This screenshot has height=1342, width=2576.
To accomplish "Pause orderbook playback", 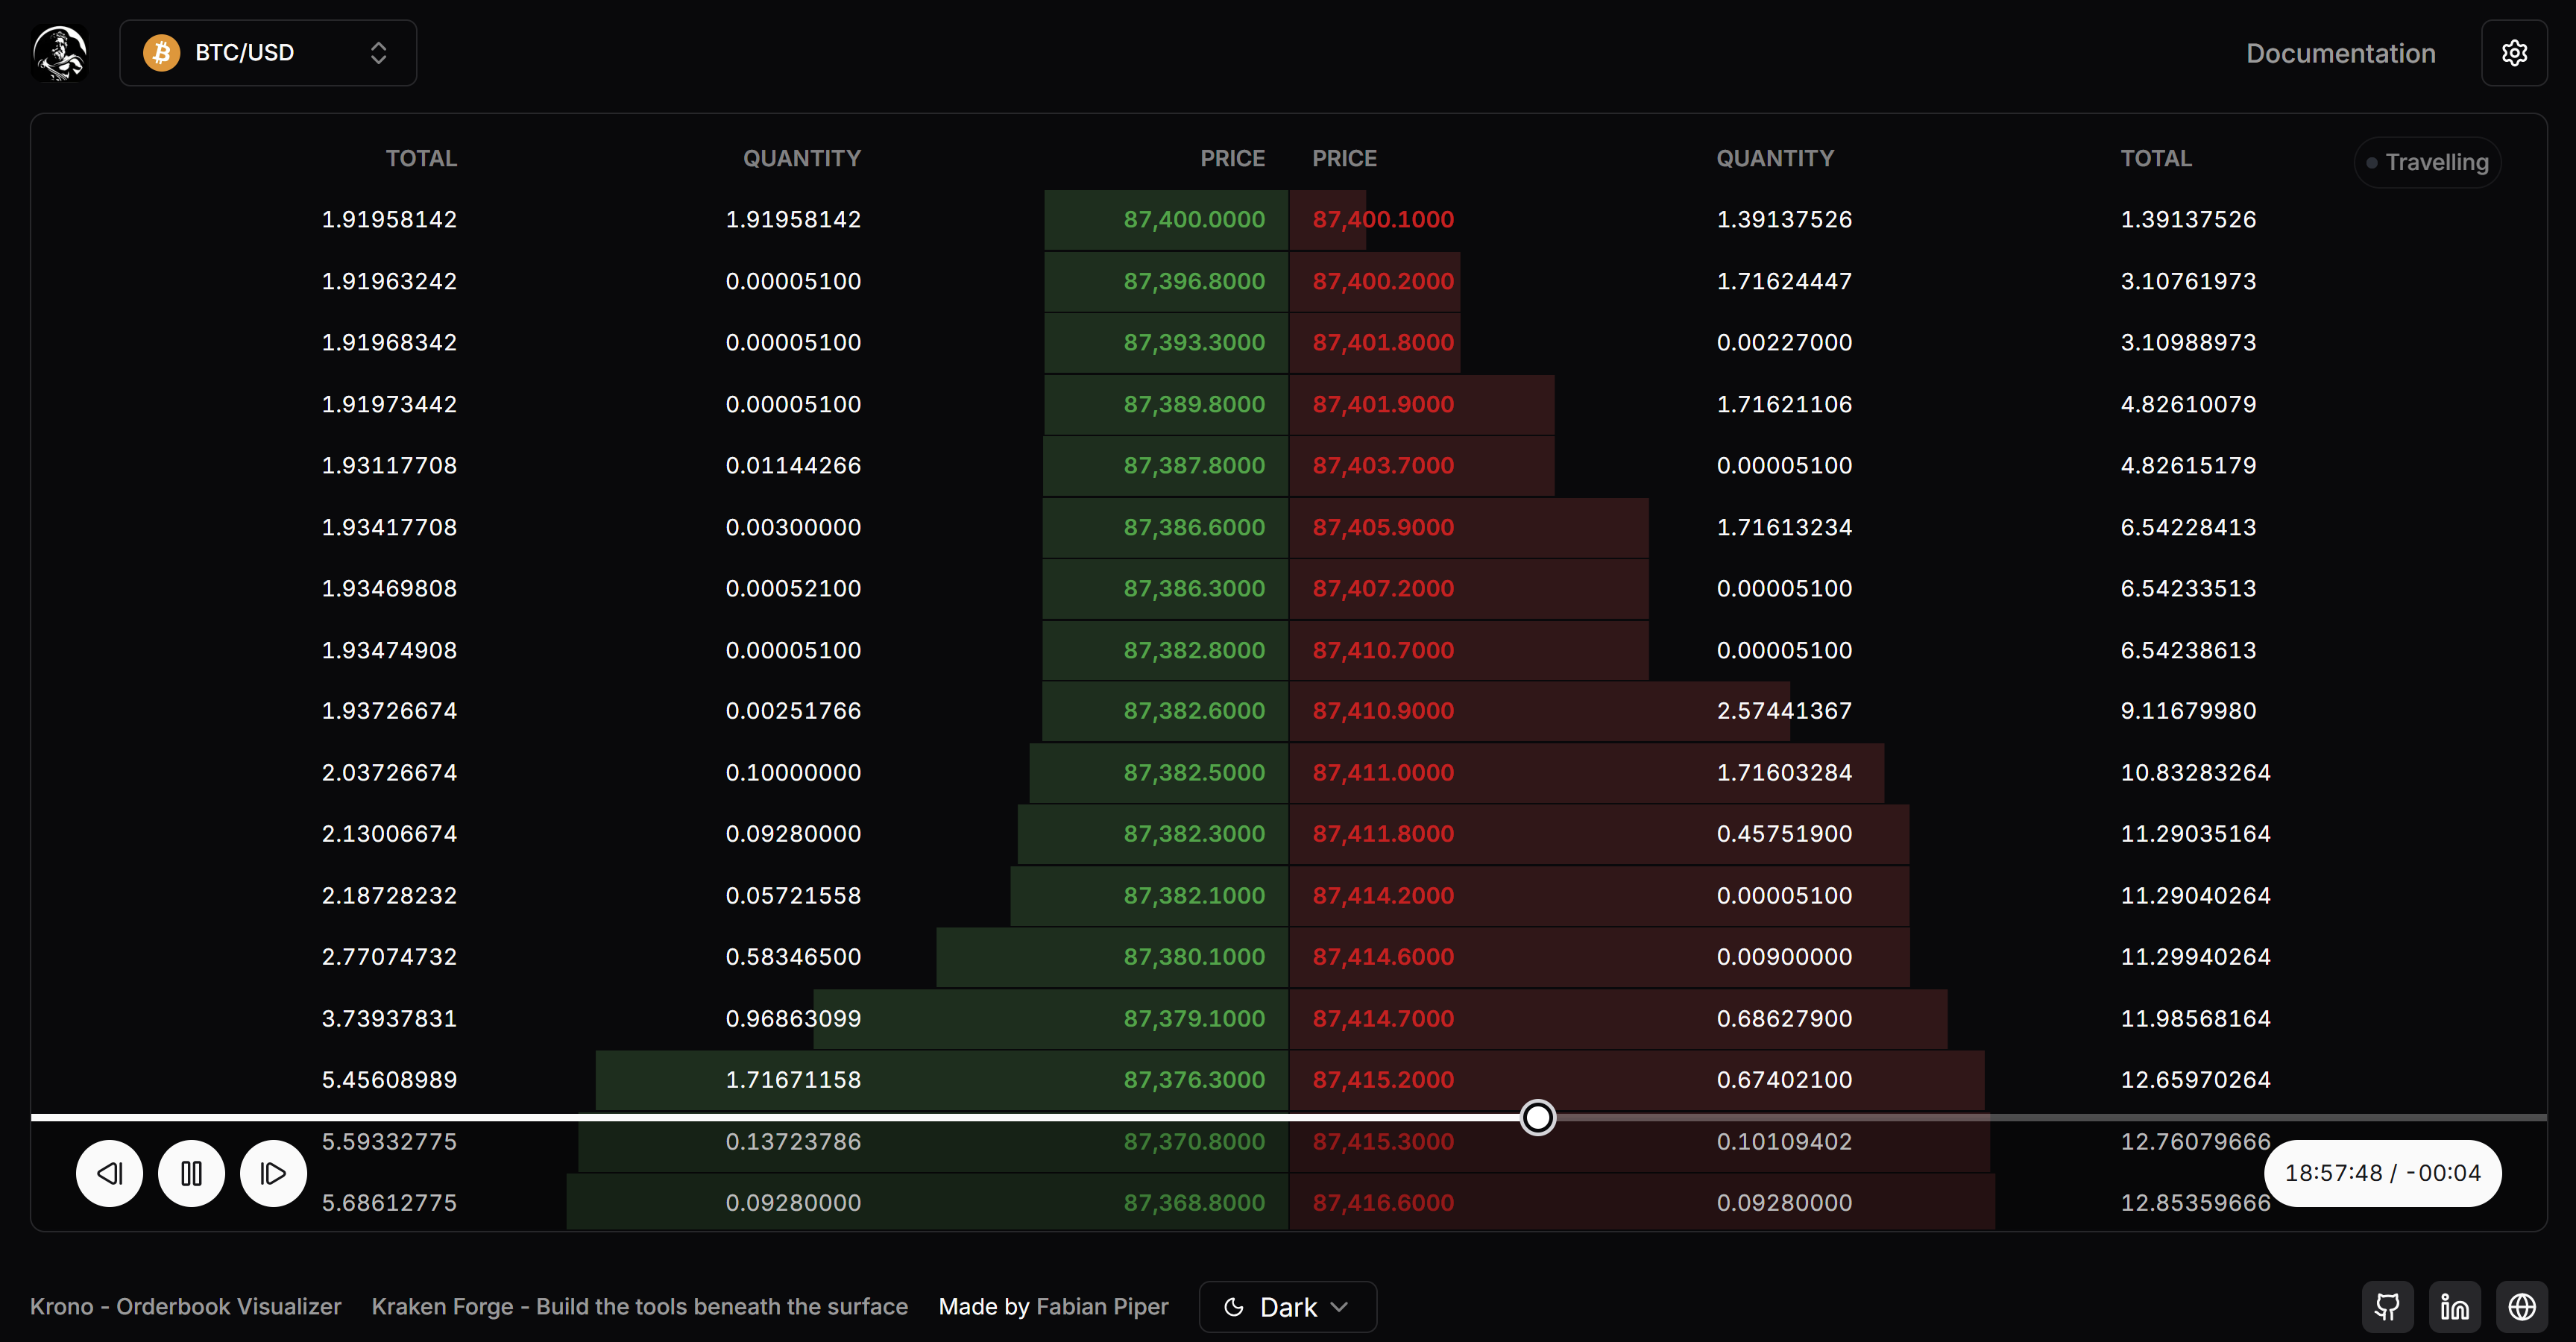I will click(191, 1173).
